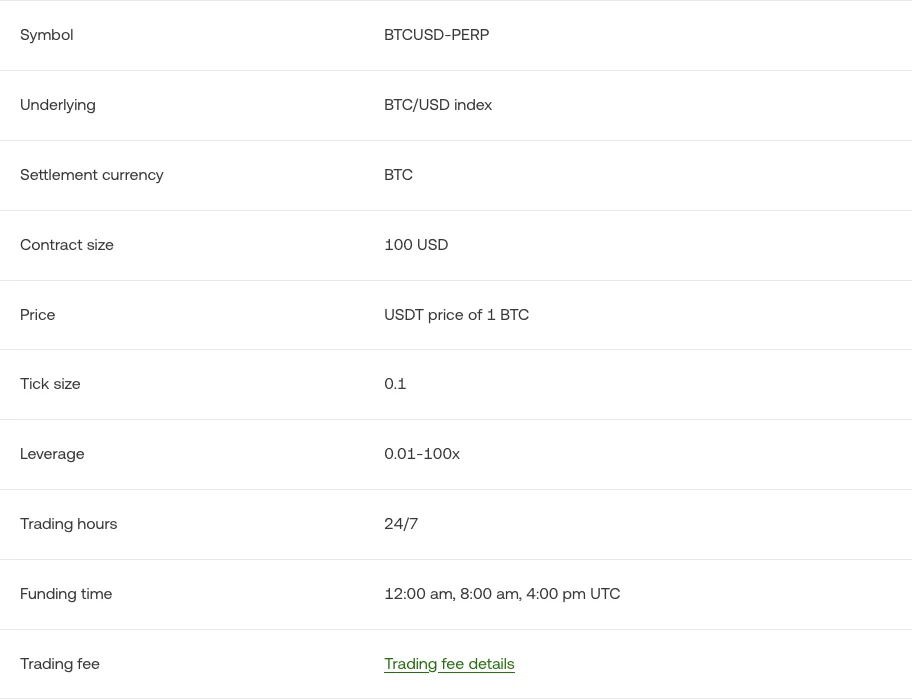This screenshot has height=700, width=912.
Task: Open the Trading fee details link
Action: (449, 663)
